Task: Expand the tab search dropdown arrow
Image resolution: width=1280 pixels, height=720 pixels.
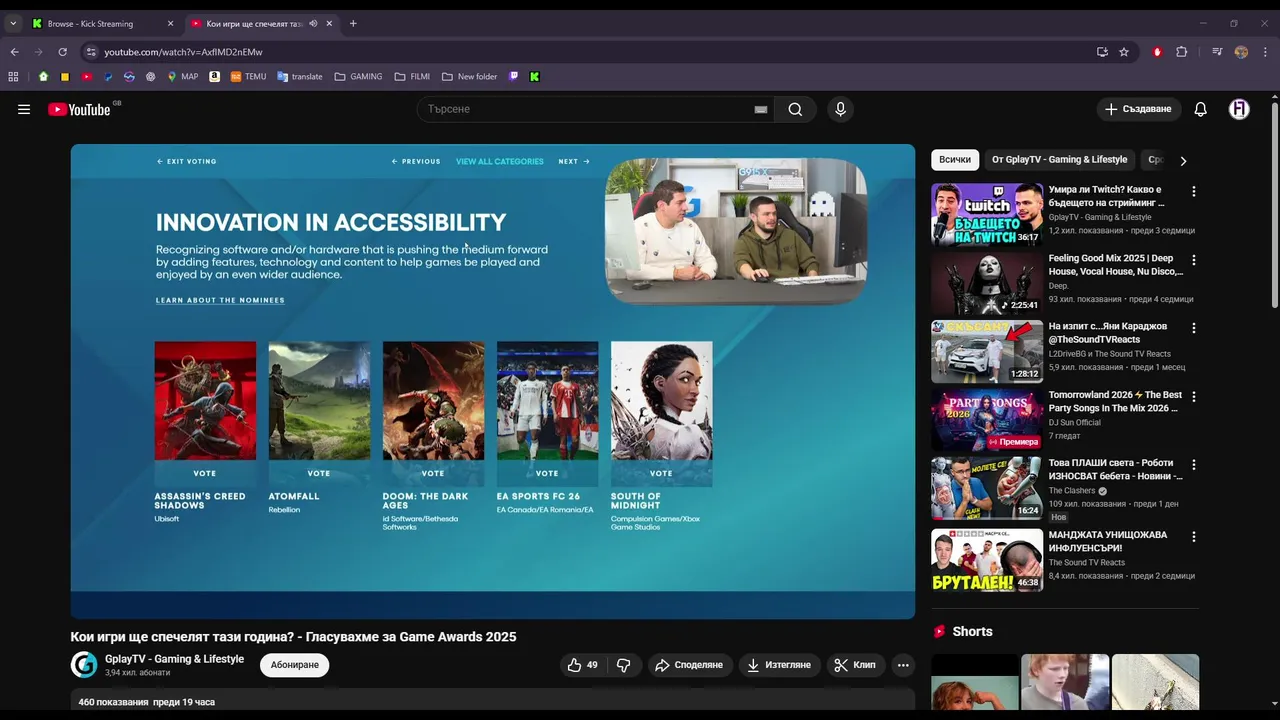Action: coord(13,23)
